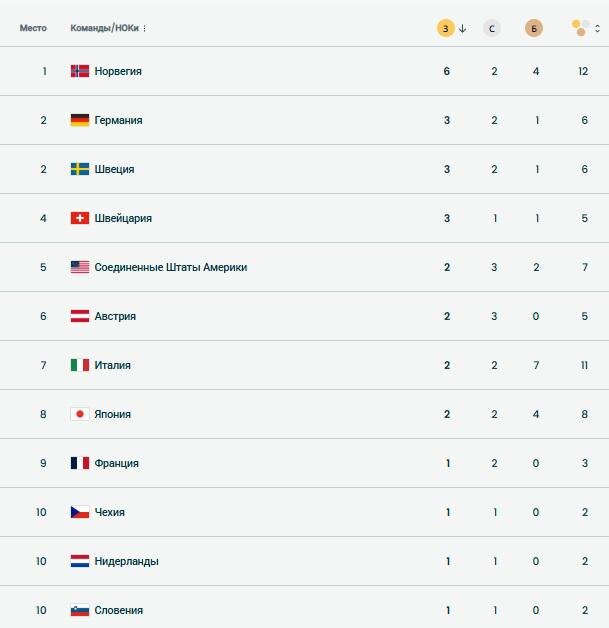Click Norway's flag icon

point(80,71)
